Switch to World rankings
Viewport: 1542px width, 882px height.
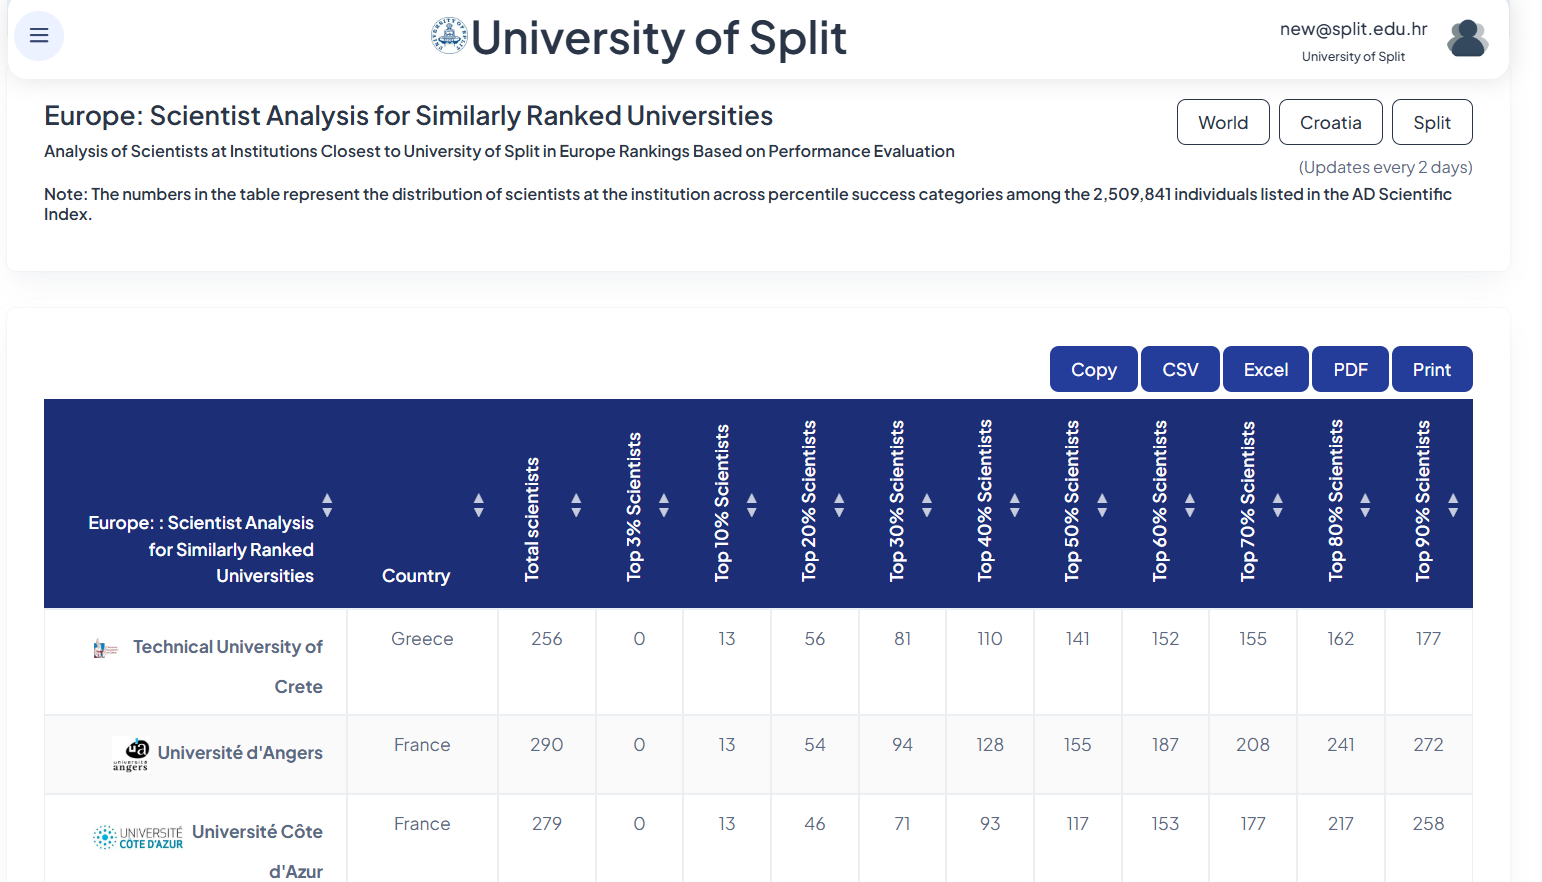[x=1223, y=122]
